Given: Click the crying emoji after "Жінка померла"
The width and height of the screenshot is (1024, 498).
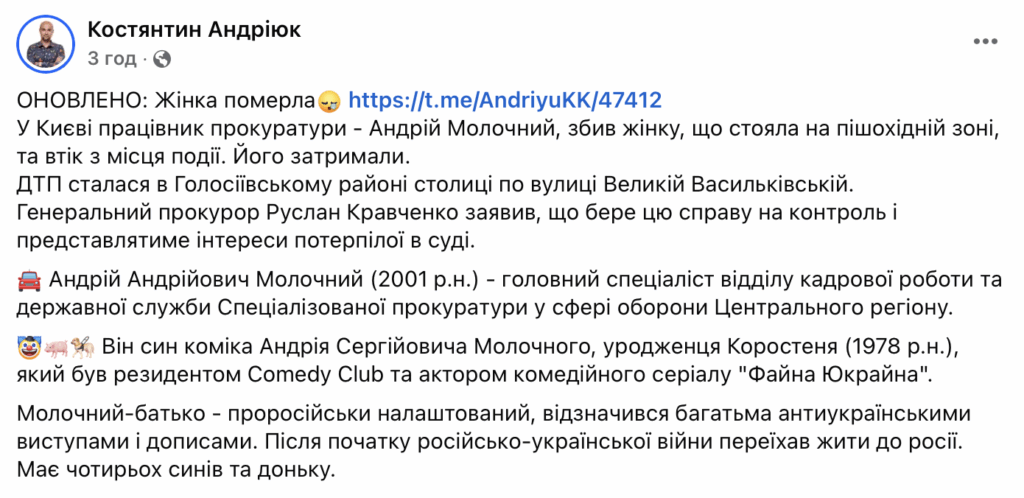Looking at the screenshot, I should (327, 101).
